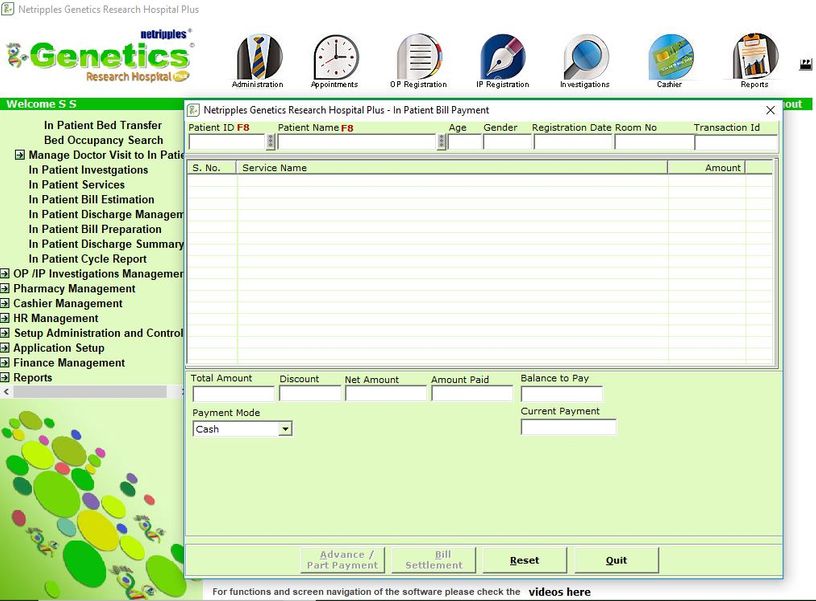Click the Gender input field

pos(507,142)
